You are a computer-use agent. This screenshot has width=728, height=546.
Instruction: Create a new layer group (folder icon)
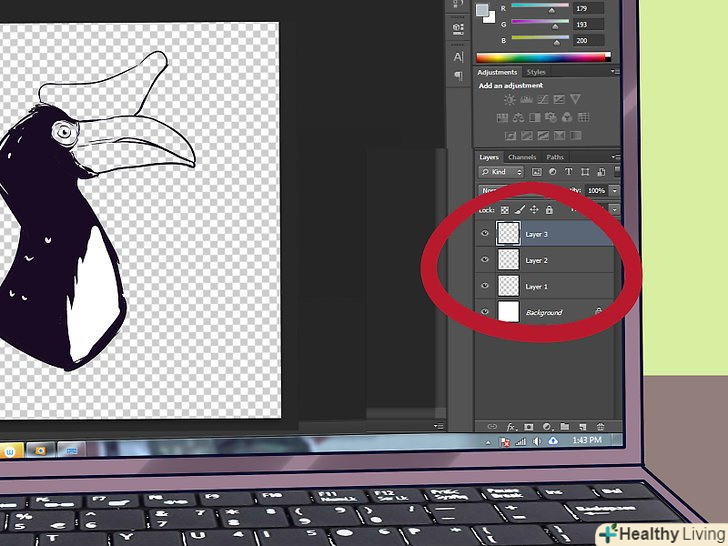[565, 426]
